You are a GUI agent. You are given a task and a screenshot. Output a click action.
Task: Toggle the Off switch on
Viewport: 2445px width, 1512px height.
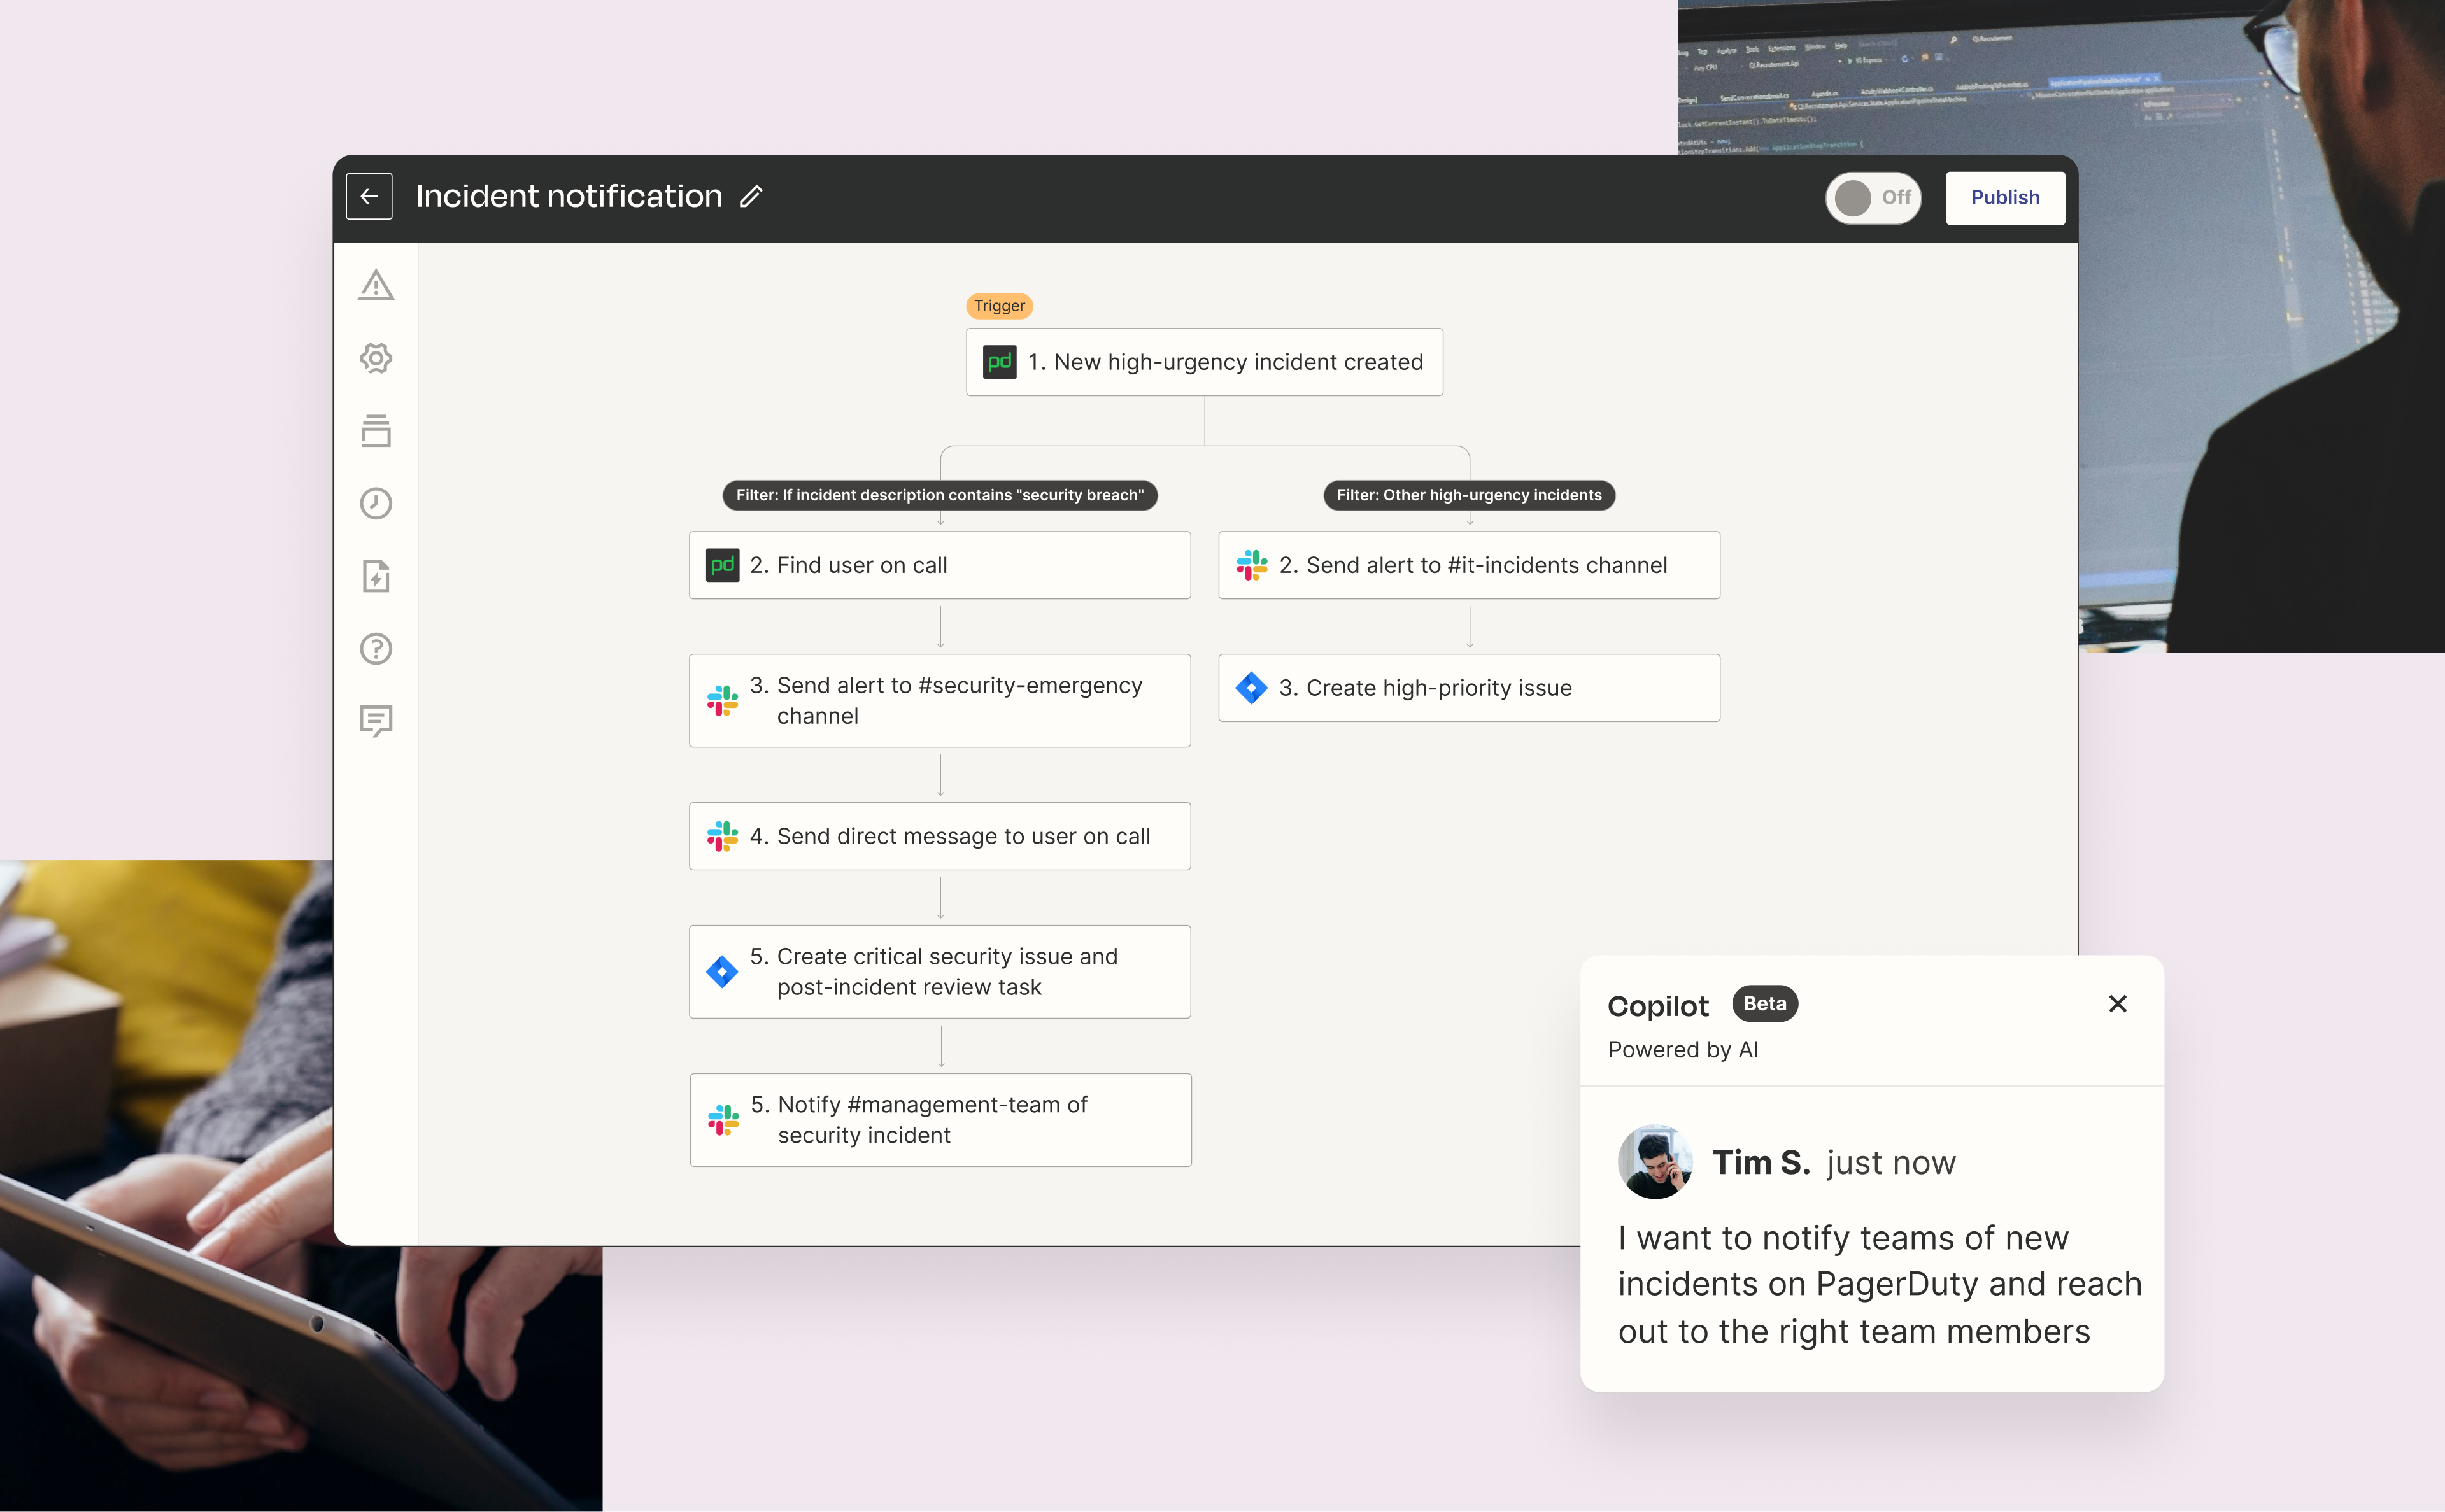pyautogui.click(x=1872, y=198)
